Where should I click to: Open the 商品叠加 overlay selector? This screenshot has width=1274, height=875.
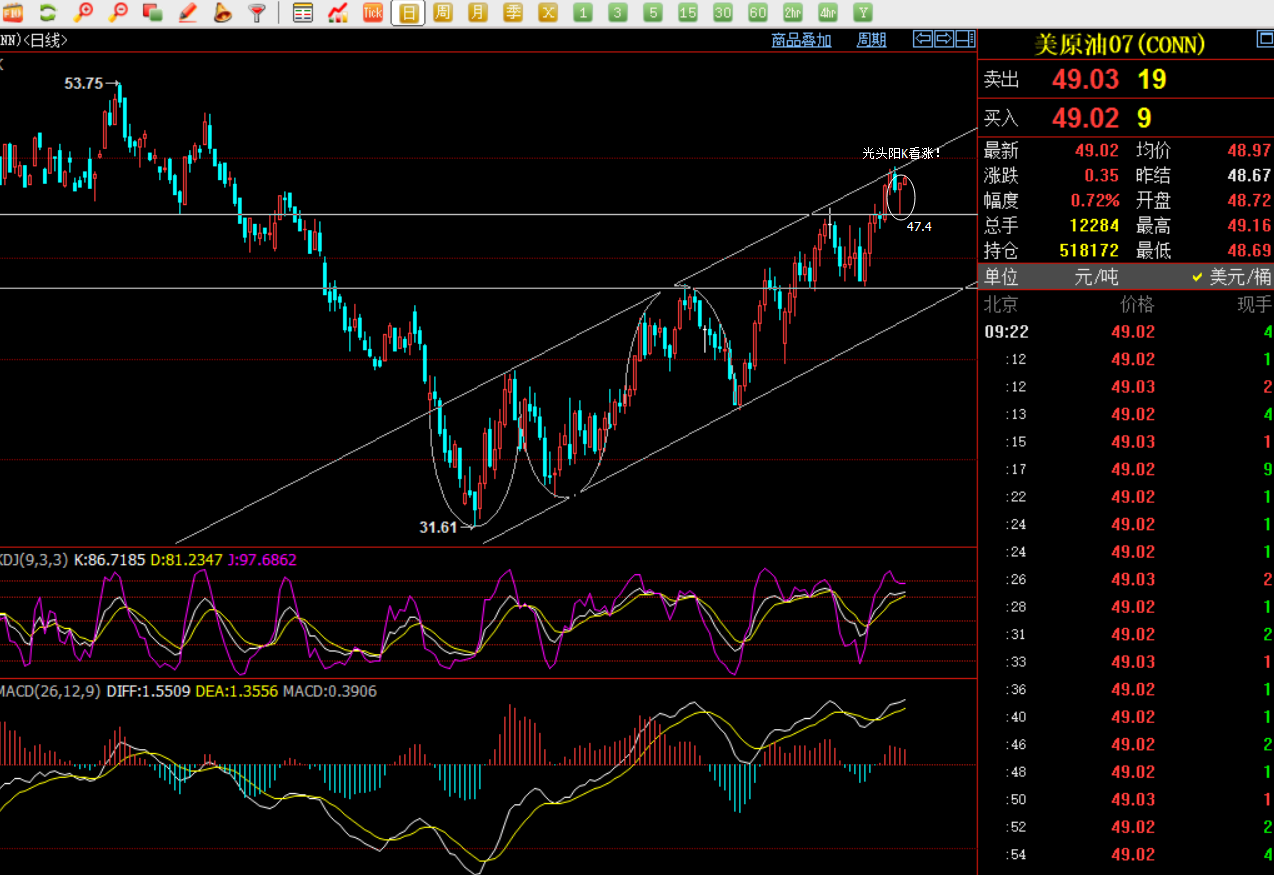[801, 40]
